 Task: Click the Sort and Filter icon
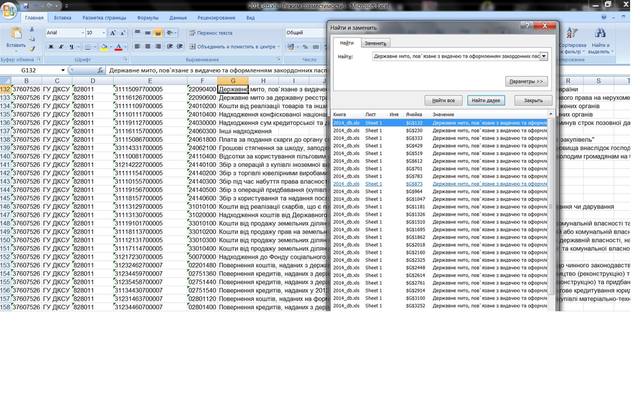pos(571,37)
